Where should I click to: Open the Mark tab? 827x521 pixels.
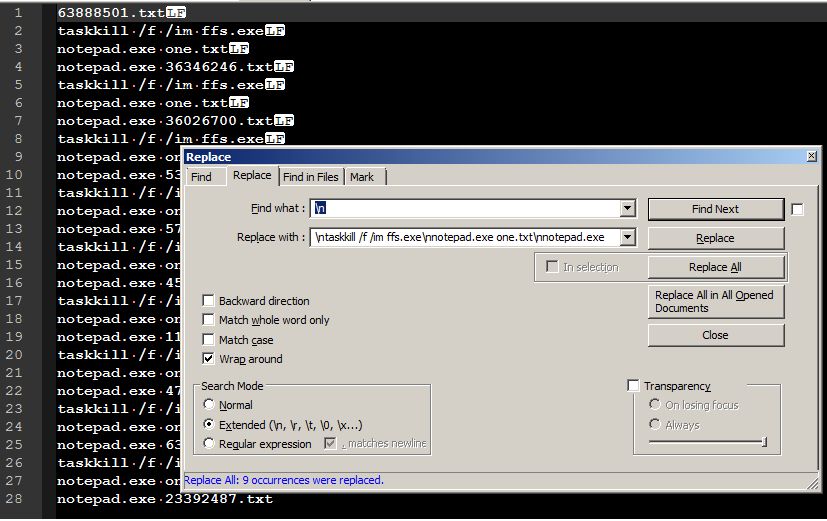coord(362,177)
